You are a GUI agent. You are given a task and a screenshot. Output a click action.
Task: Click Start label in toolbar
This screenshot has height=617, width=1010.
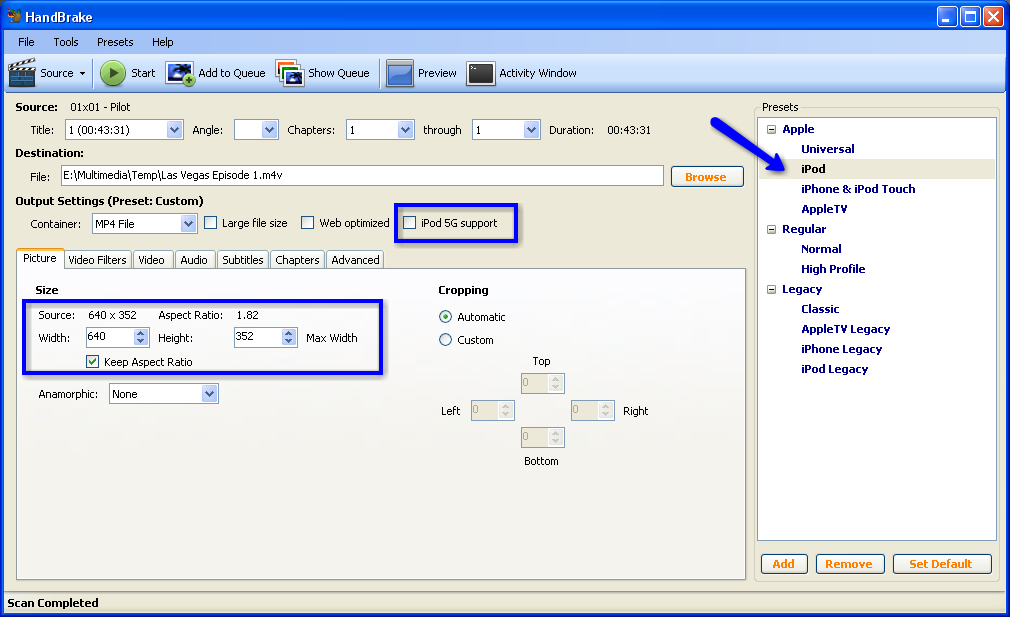pyautogui.click(x=143, y=73)
